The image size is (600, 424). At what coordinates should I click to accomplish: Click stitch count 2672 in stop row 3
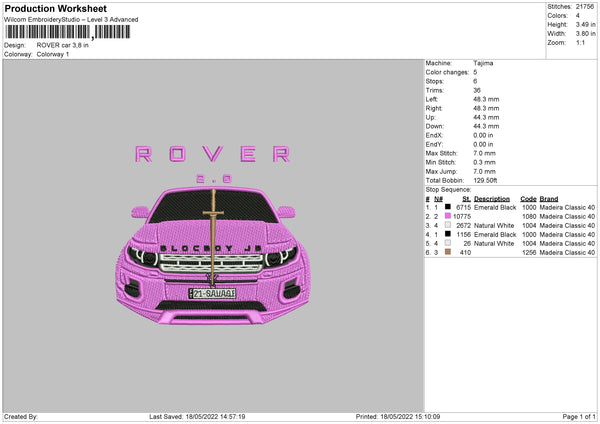[x=463, y=226]
